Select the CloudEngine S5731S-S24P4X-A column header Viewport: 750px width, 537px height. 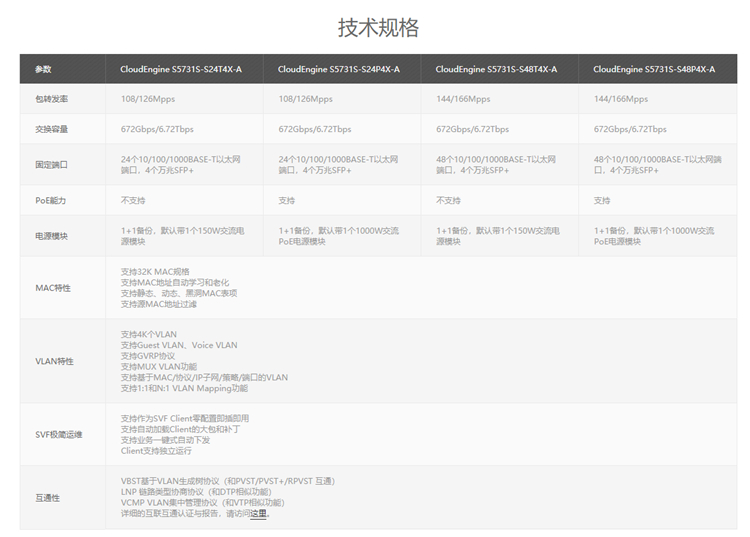point(338,69)
